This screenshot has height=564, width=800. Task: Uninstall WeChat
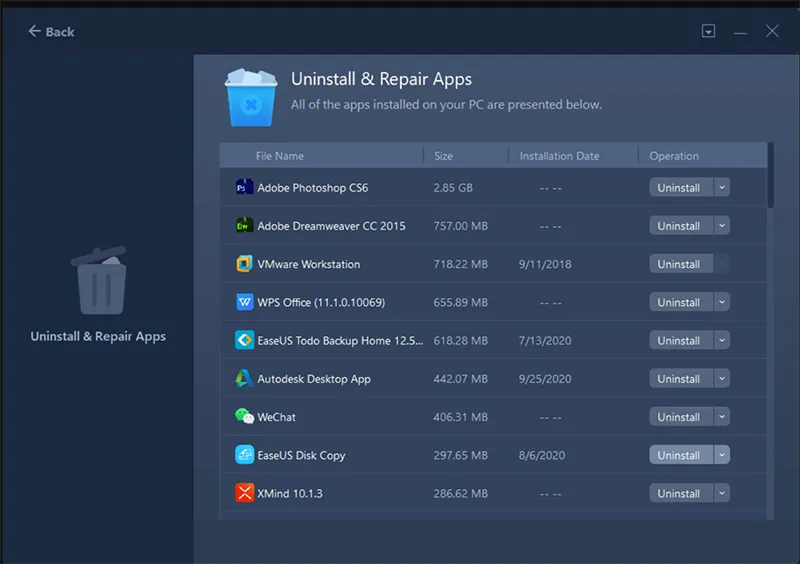point(681,417)
